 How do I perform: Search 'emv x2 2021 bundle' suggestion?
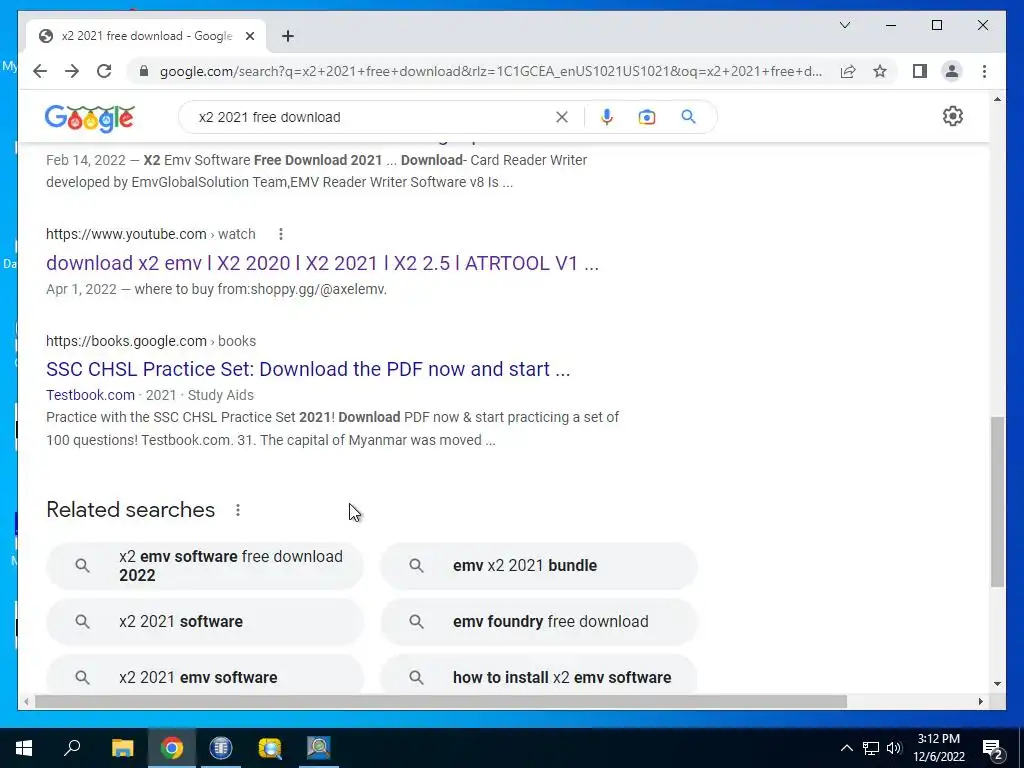(539, 566)
